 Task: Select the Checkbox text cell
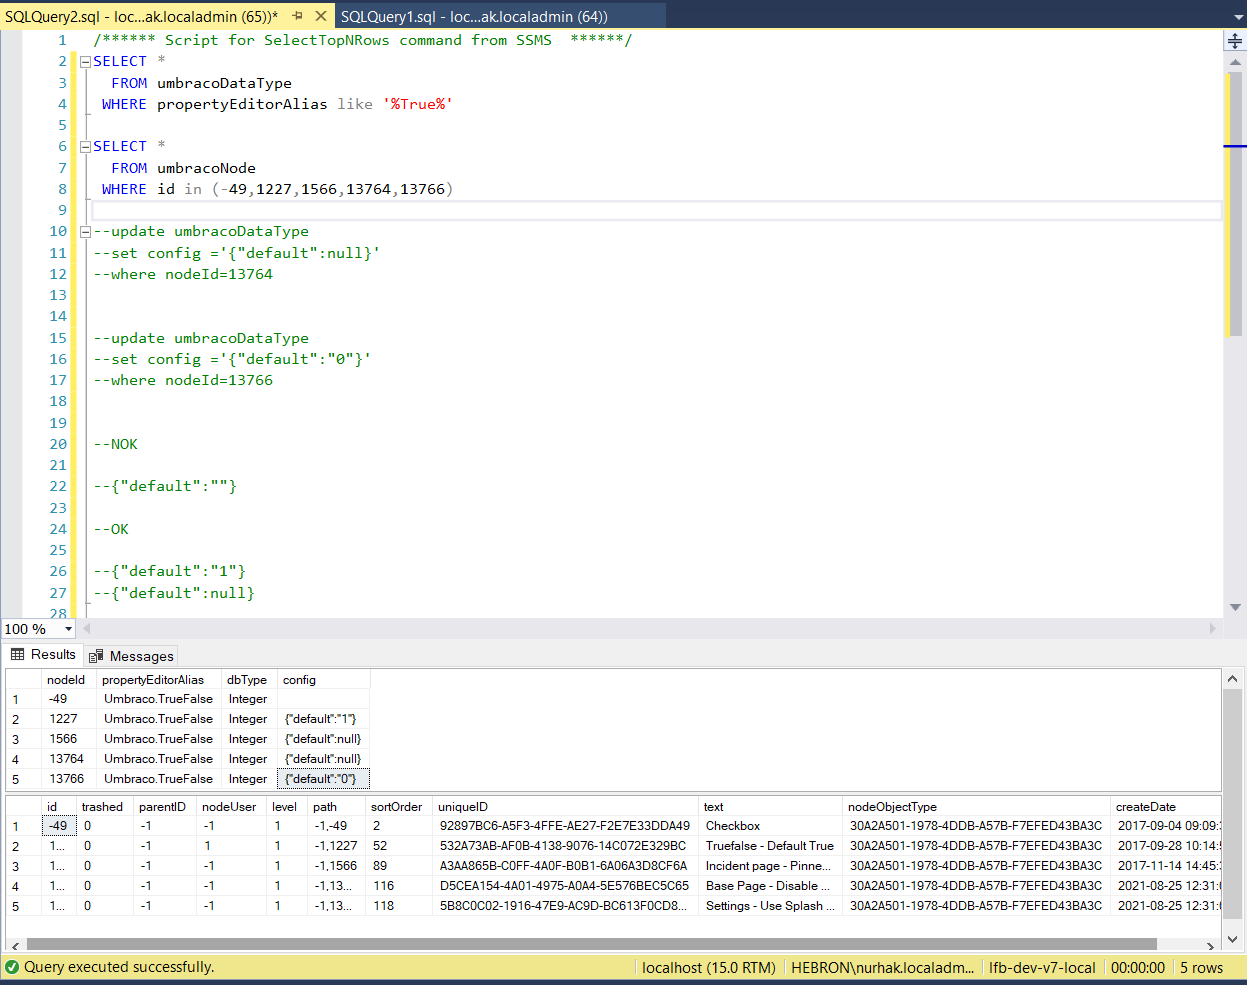[x=770, y=826]
